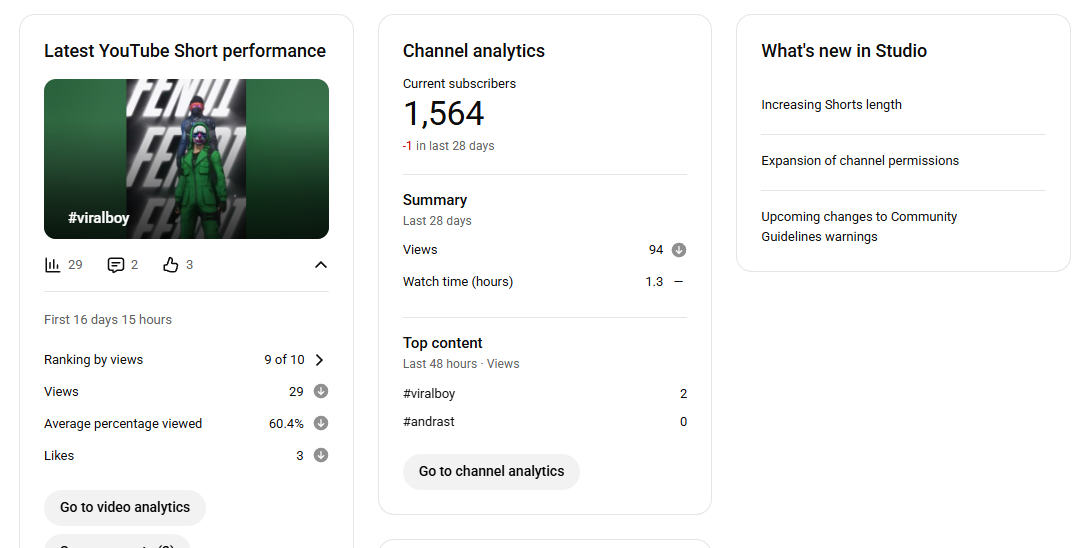Open Expansion of channel permissions news
The image size is (1082, 548).
coord(859,161)
